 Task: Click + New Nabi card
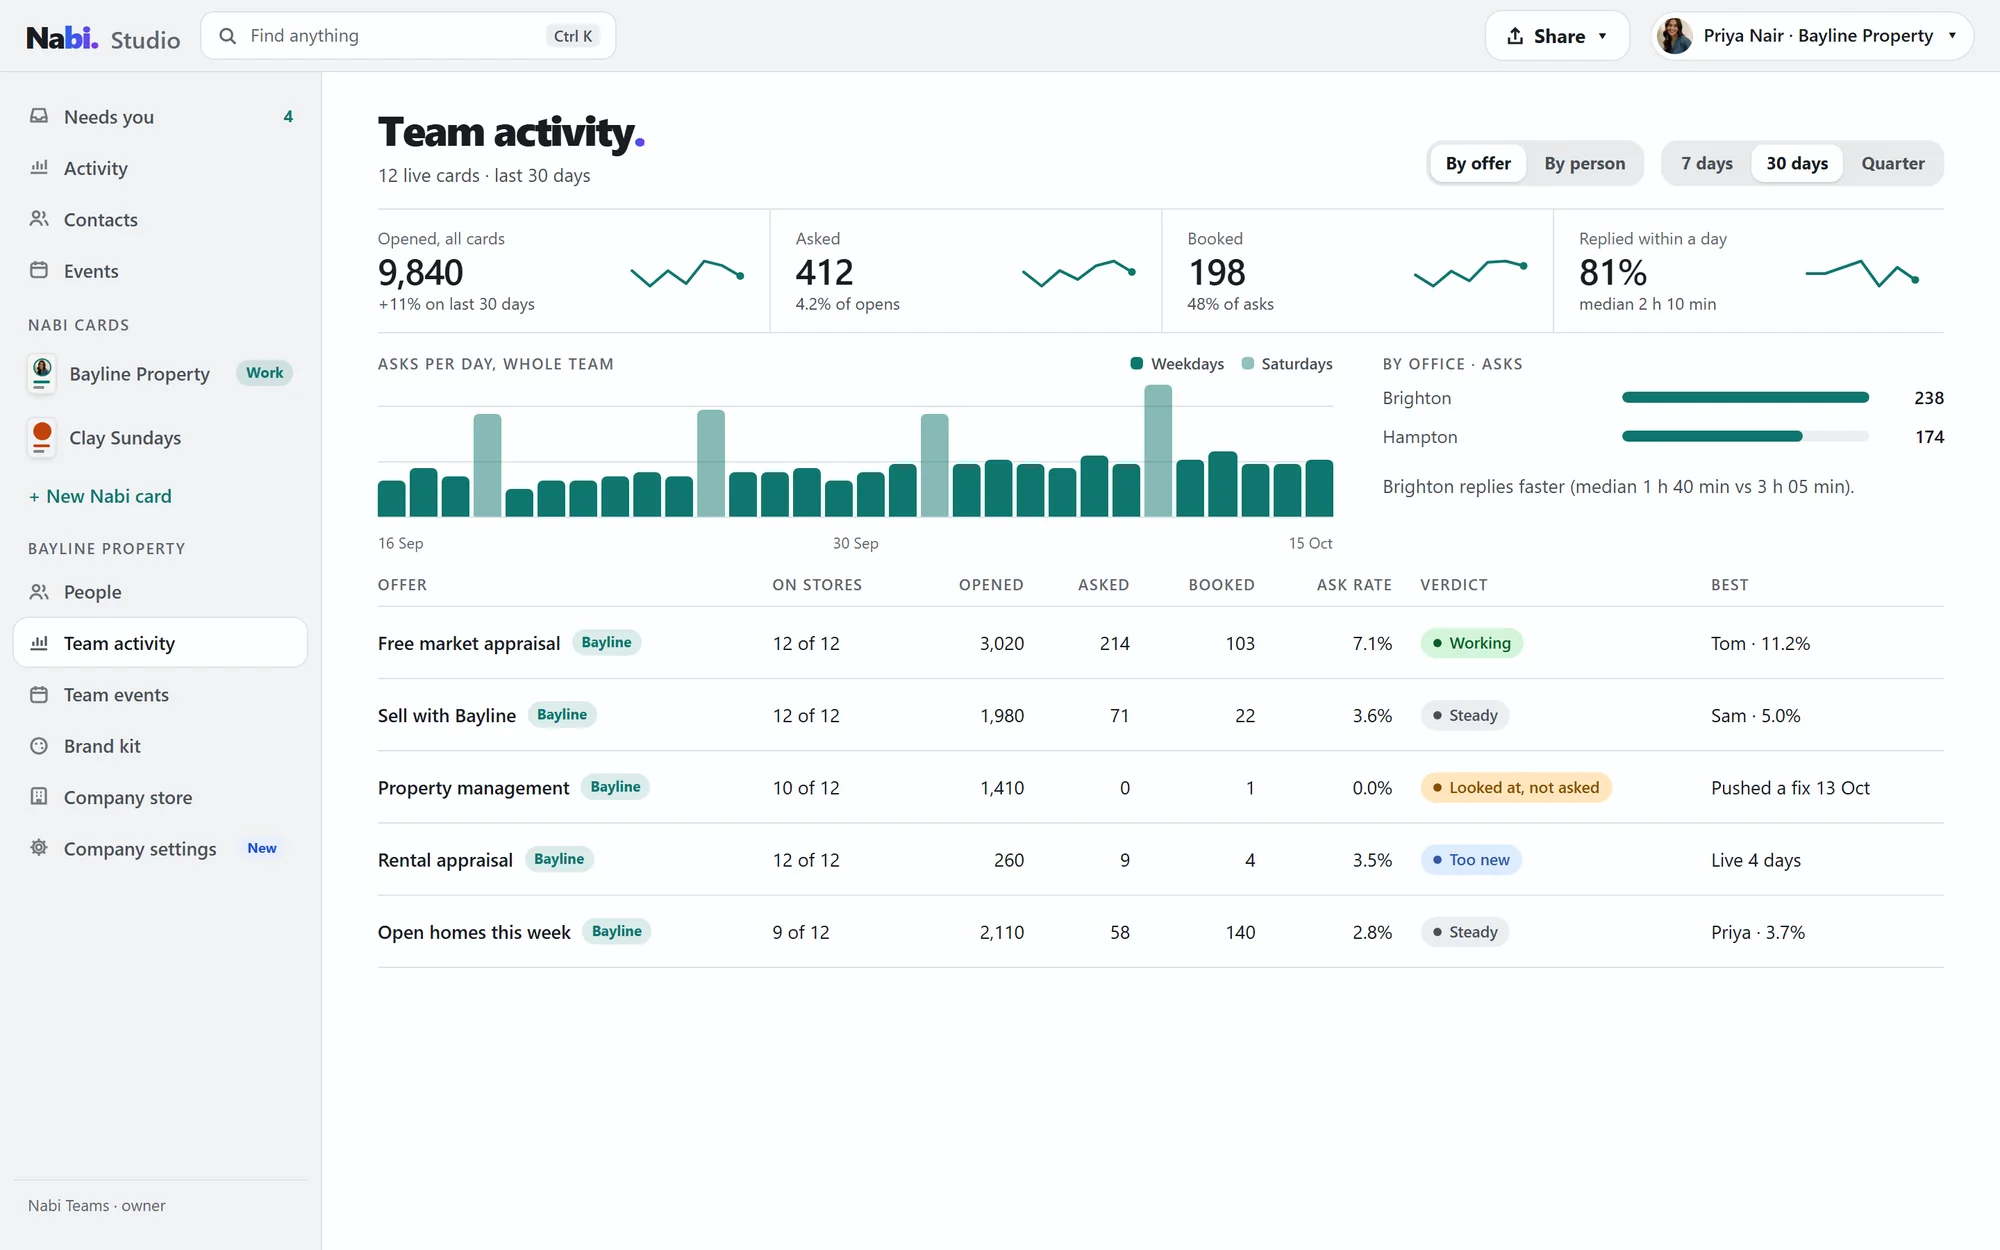[100, 496]
